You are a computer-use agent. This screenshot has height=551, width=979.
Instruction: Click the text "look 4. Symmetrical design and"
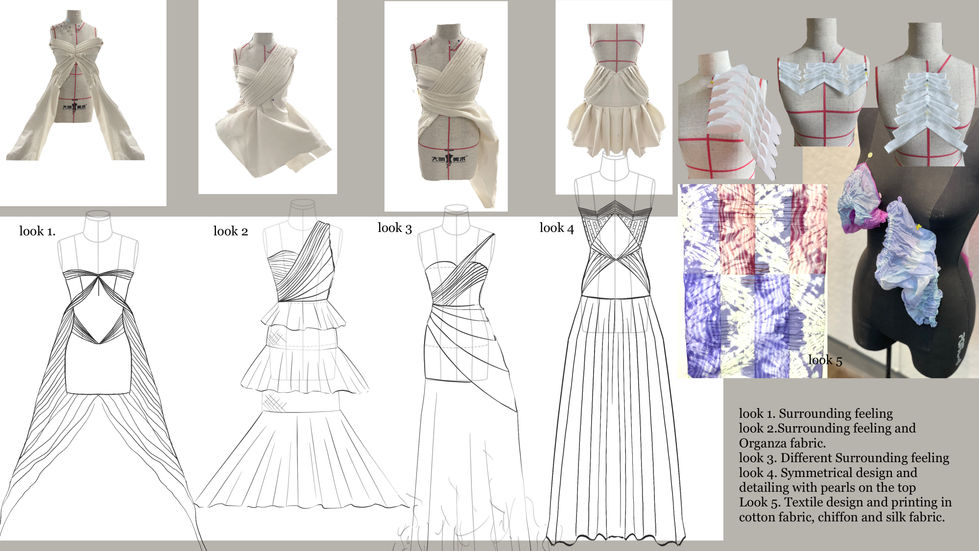point(828,473)
